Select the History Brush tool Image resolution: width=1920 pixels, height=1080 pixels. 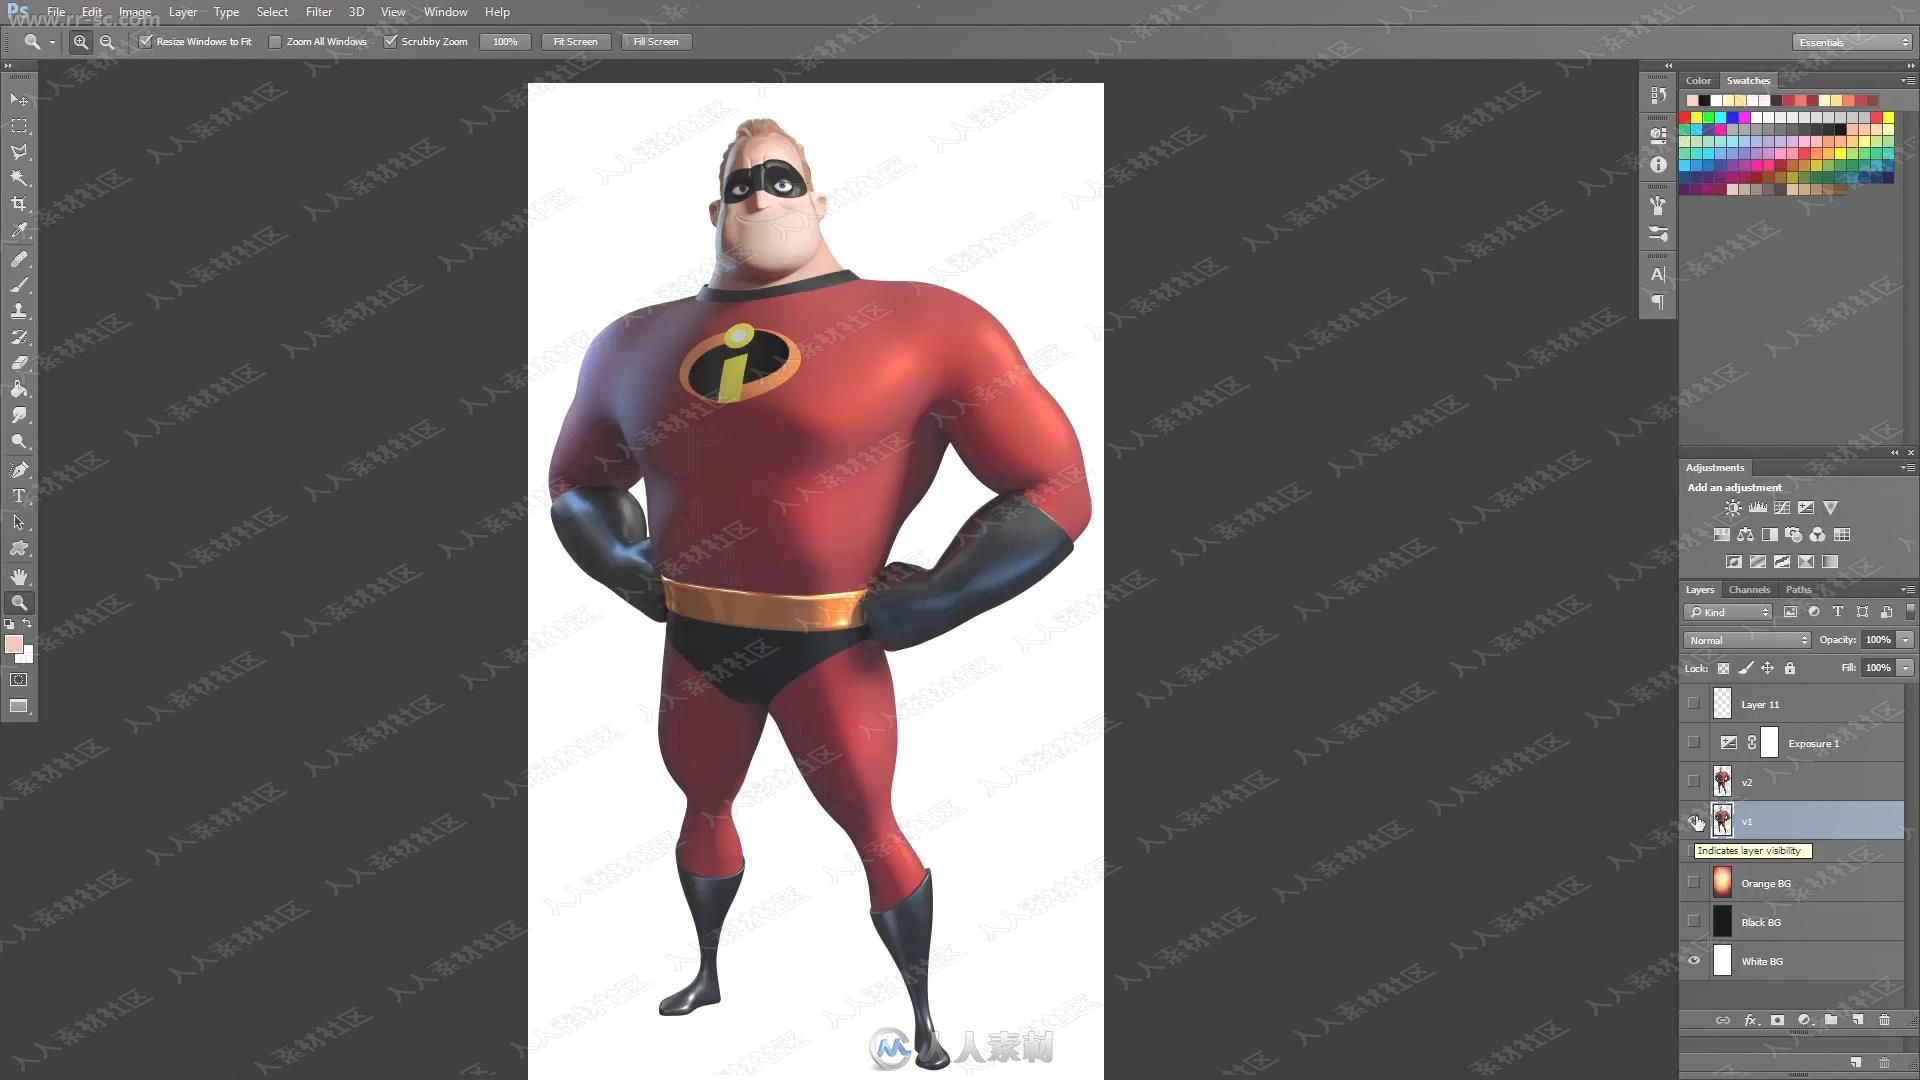(19, 337)
